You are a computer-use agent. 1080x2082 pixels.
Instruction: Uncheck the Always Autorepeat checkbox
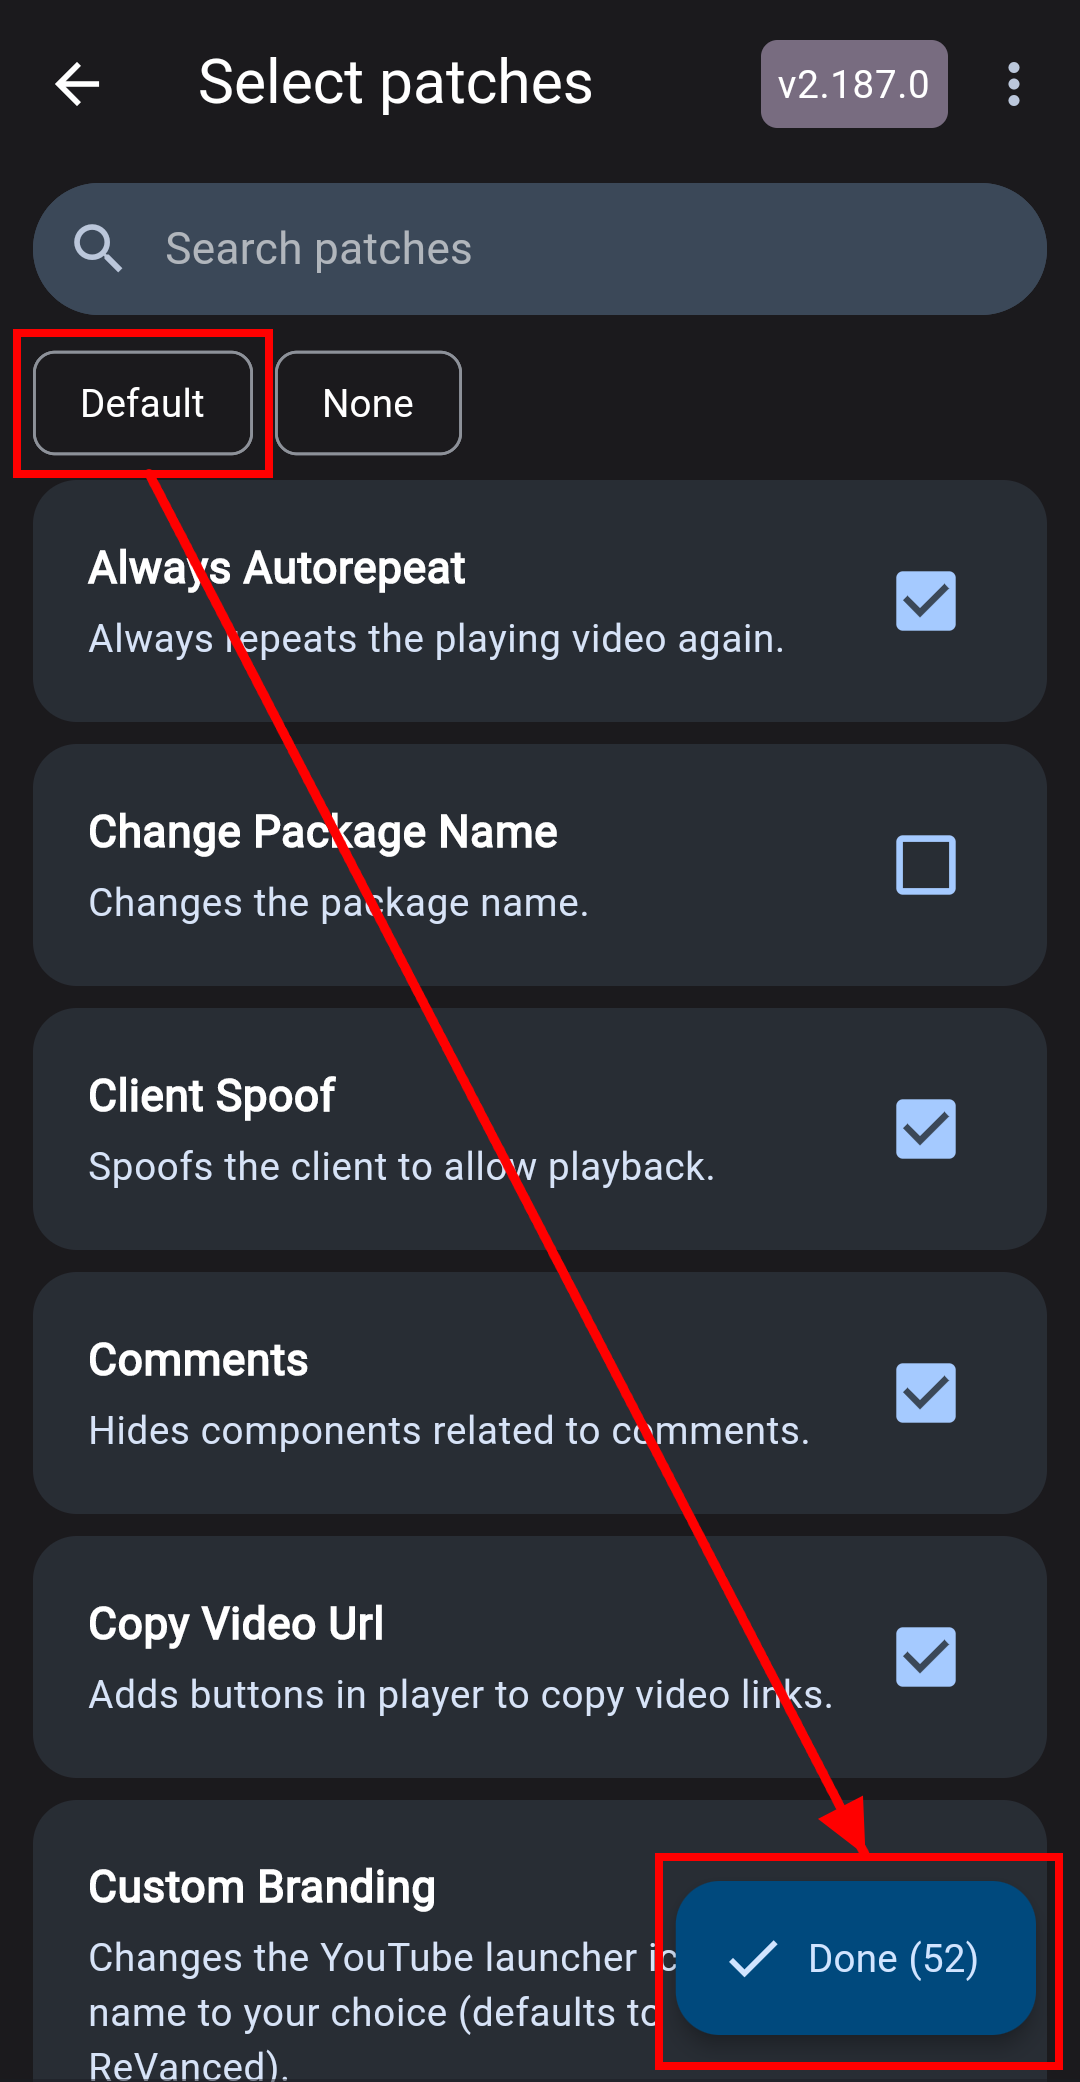tap(926, 601)
